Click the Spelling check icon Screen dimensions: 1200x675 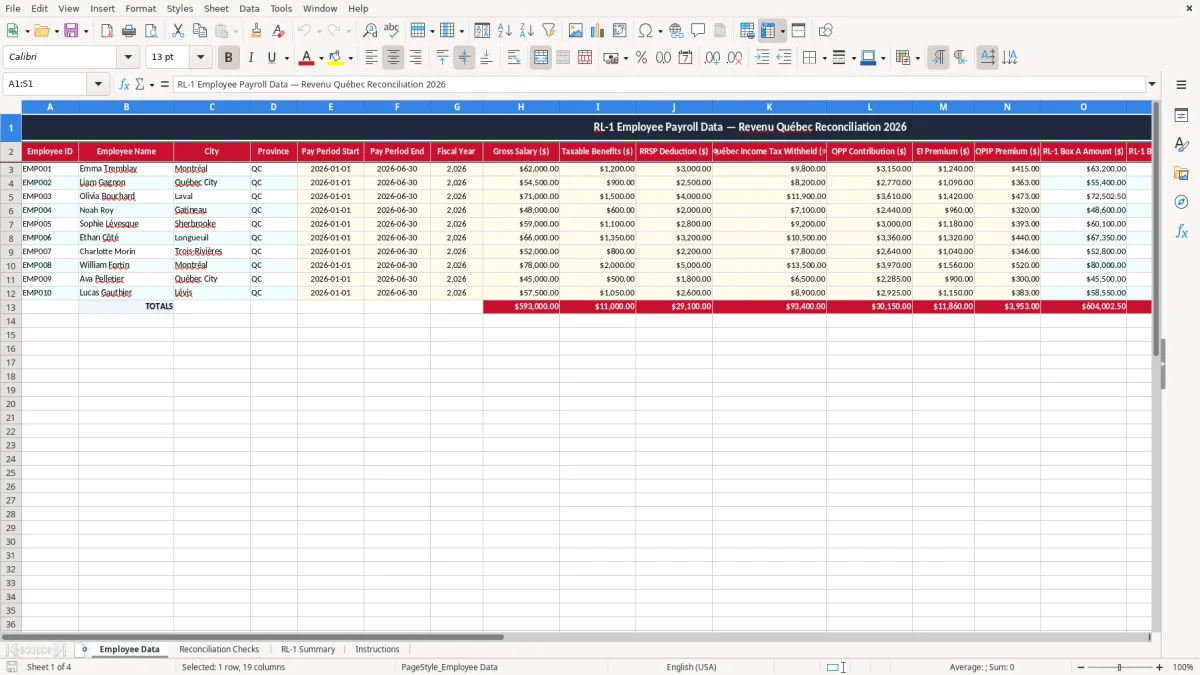(x=392, y=31)
